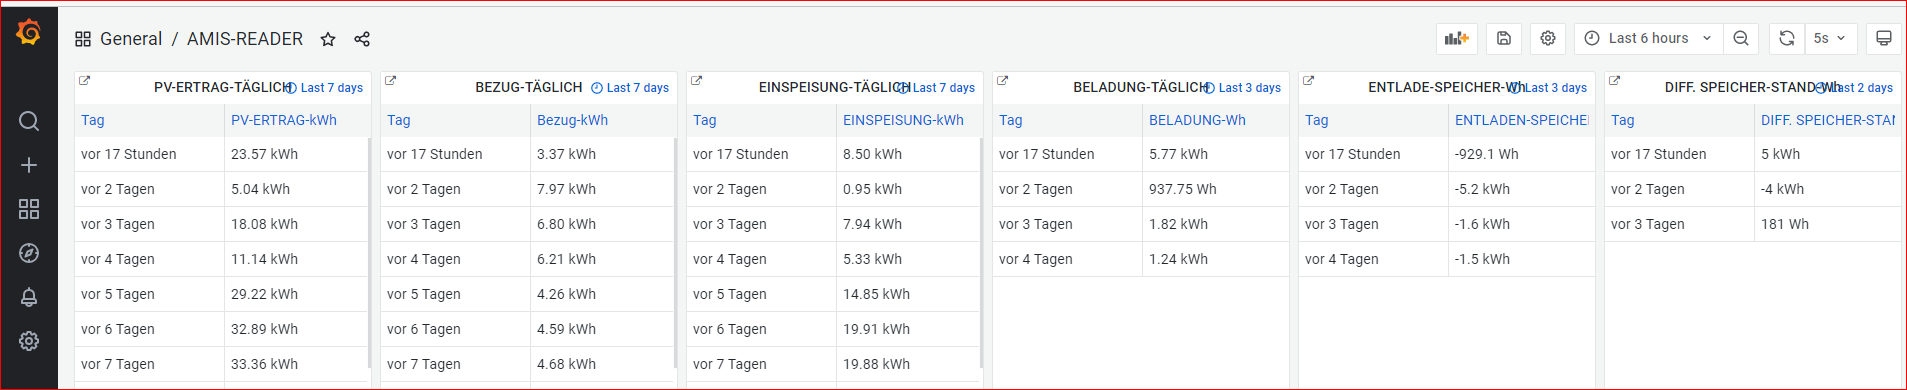Open the Dashboards grid icon in sidebar
Image resolution: width=1907 pixels, height=390 pixels.
pyautogui.click(x=29, y=209)
